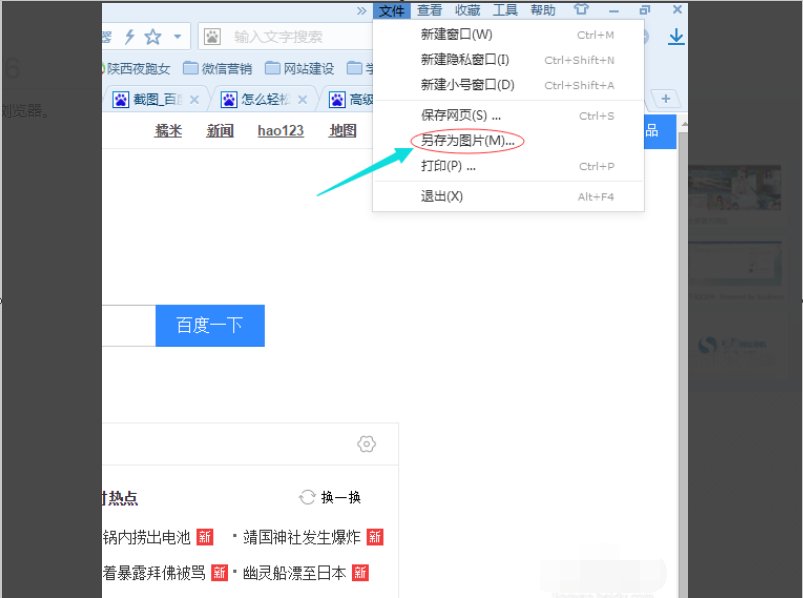Refresh hot topics with 换一换
Viewport: 803px width, 598px height.
click(331, 497)
